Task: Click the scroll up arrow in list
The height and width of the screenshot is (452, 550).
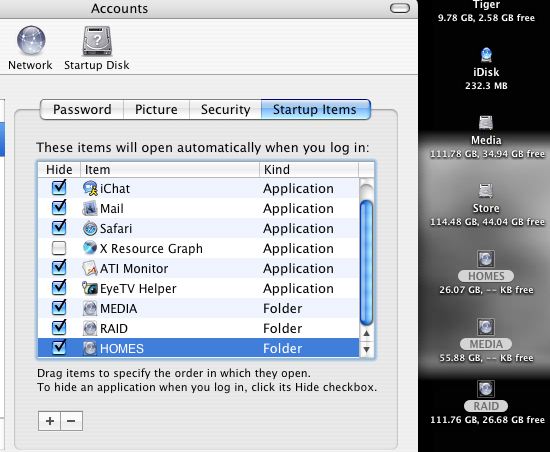Action: pos(367,333)
